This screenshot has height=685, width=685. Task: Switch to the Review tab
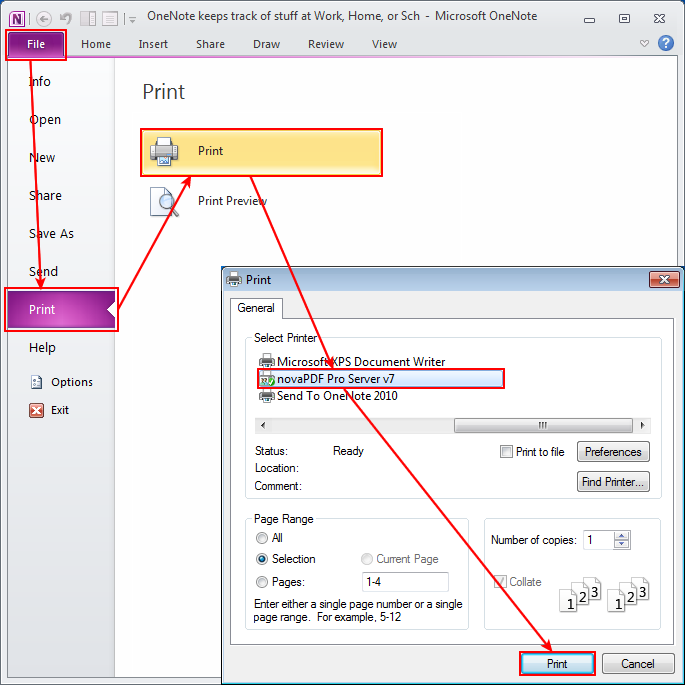click(x=326, y=44)
